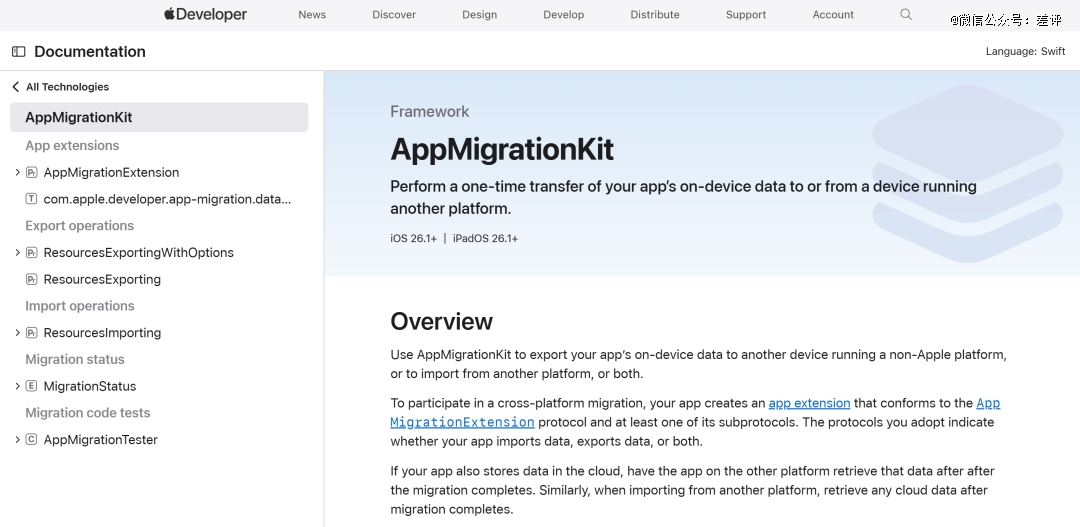This screenshot has width=1080, height=527.
Task: Toggle the documentation sidebar icon
Action: point(18,52)
